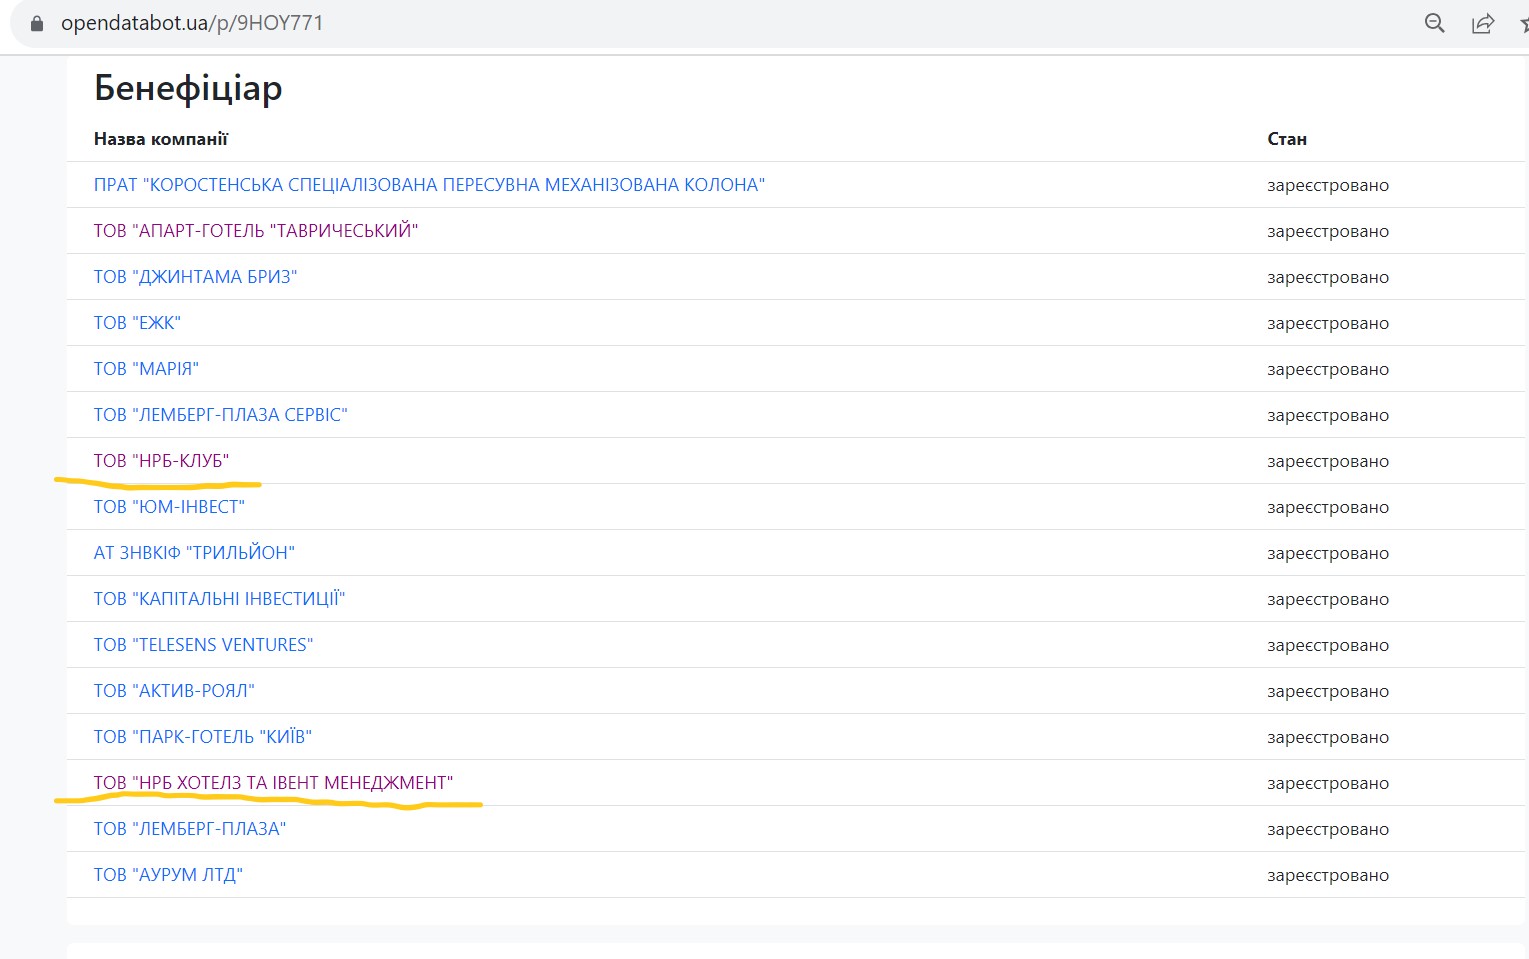
Task: Open ТОВ "АПАРТ-ГОТЕЛЬ "ТАВРИЧЕСЬКИЙ" link
Action: 255,231
